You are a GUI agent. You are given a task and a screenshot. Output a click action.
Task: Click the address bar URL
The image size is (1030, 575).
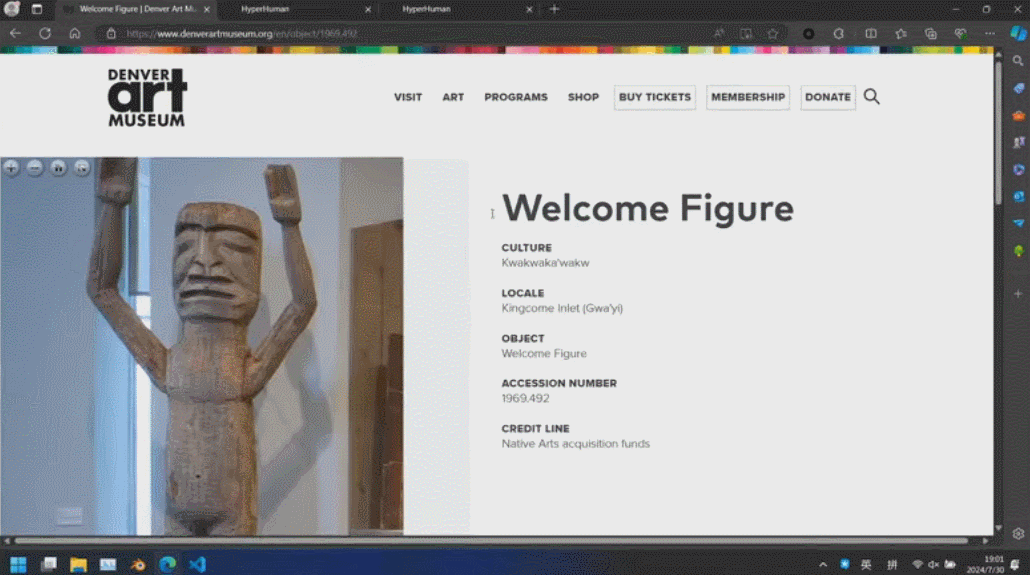click(x=242, y=34)
